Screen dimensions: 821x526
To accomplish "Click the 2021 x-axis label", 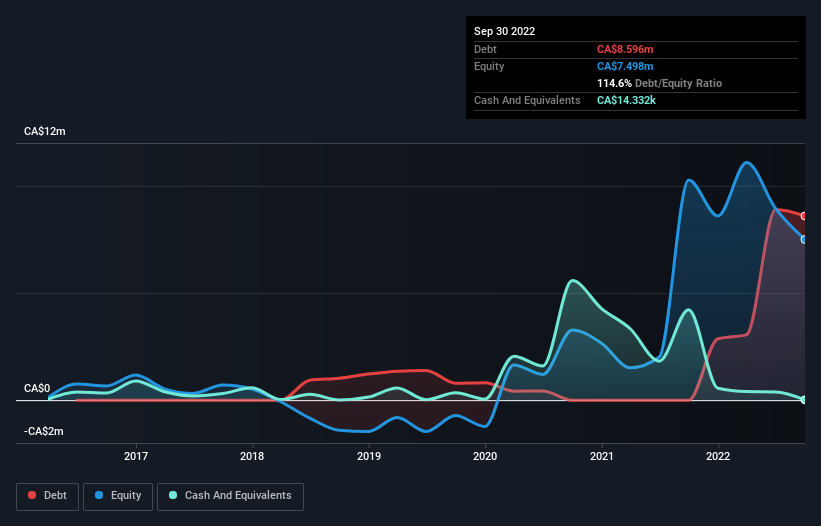I will [x=602, y=456].
